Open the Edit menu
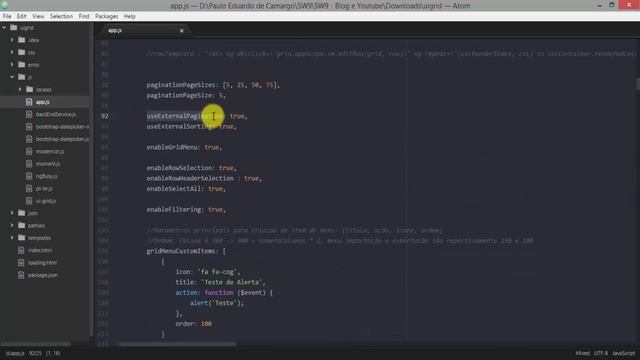Screen dimensions: 640x360 (x=22, y=16)
